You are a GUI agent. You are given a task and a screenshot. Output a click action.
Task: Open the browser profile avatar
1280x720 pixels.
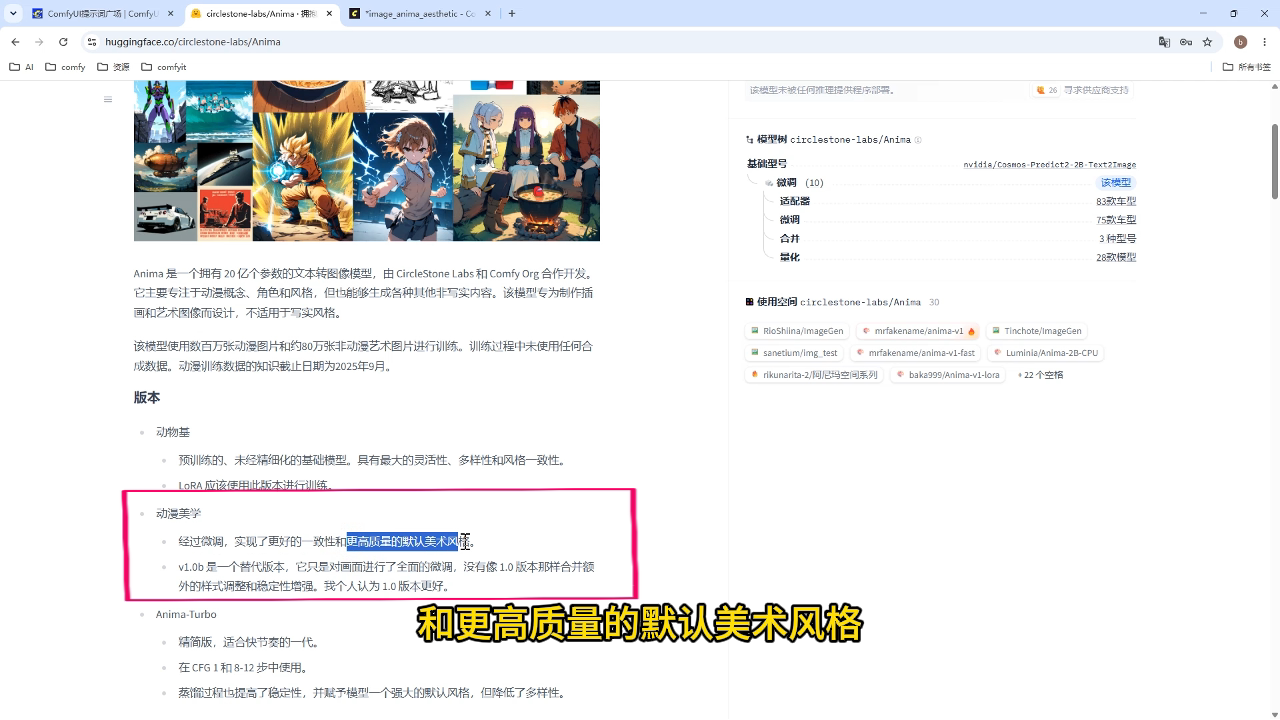point(1240,42)
